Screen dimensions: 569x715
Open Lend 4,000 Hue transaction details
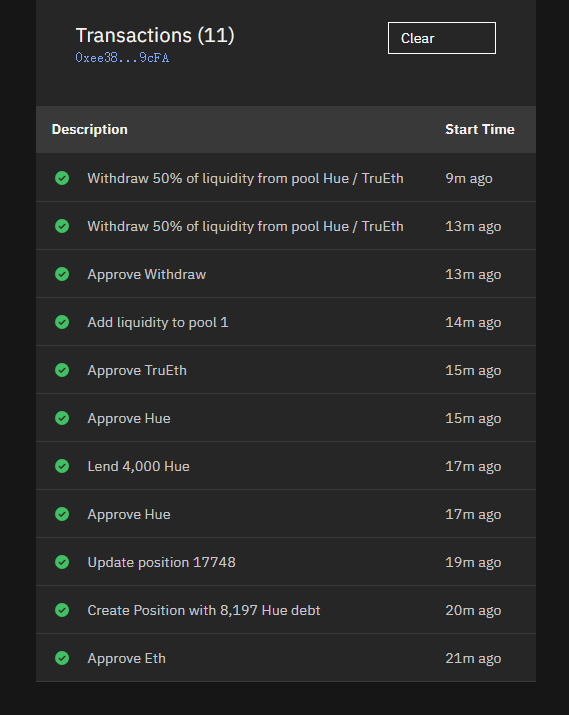pos(286,466)
